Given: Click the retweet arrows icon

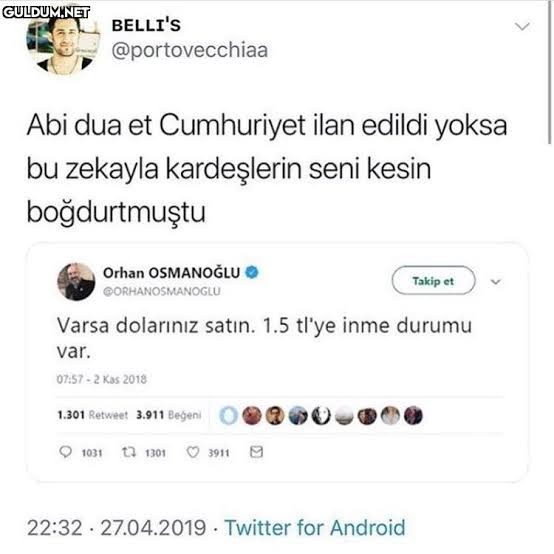Looking at the screenshot, I should coord(129,452).
